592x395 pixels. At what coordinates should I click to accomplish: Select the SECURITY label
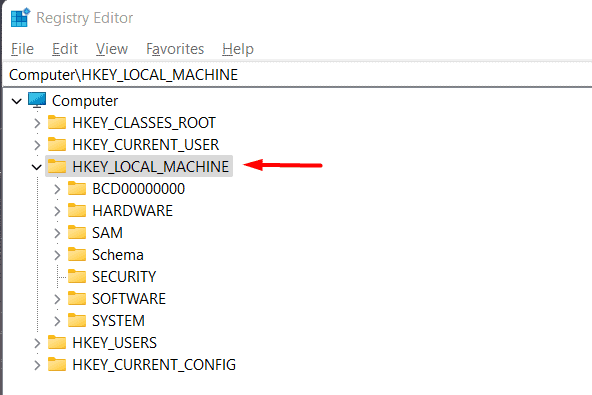click(x=124, y=277)
